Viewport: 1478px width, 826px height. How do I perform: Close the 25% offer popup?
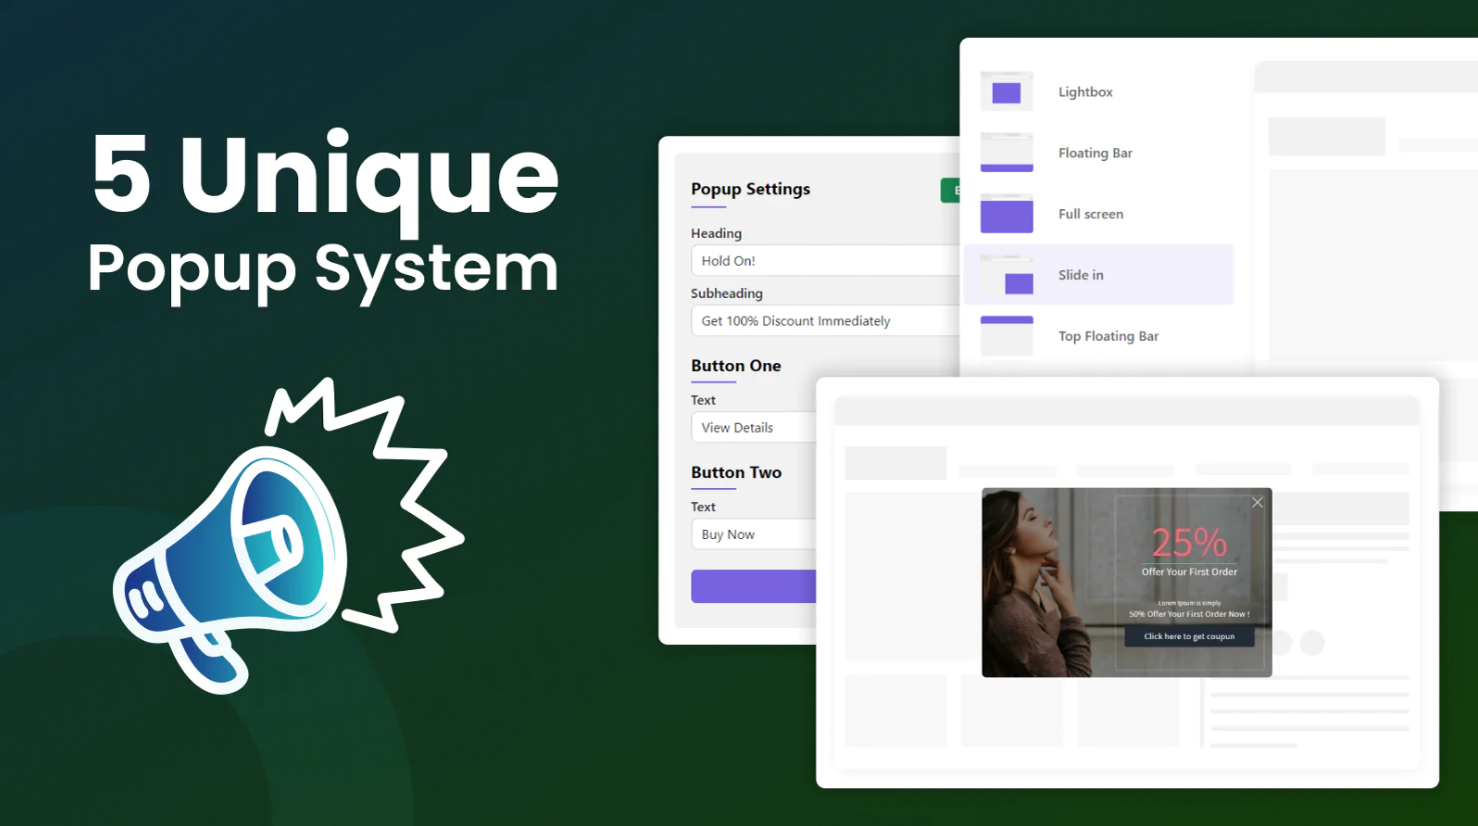1257,502
